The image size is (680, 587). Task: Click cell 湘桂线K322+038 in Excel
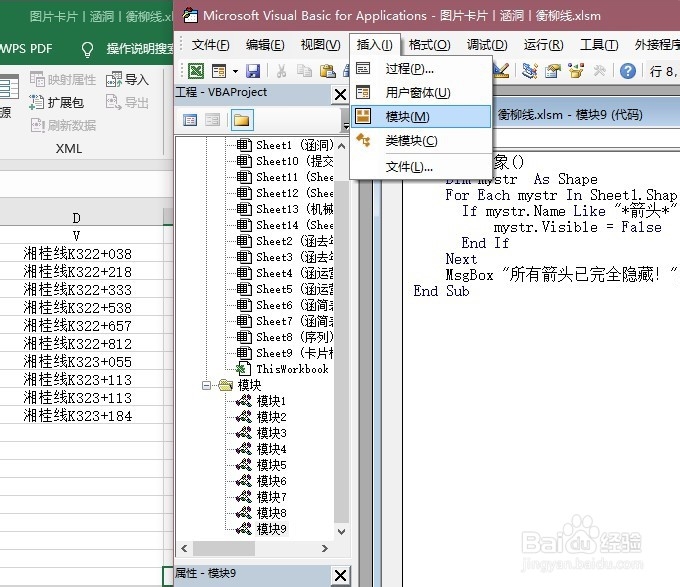82,254
